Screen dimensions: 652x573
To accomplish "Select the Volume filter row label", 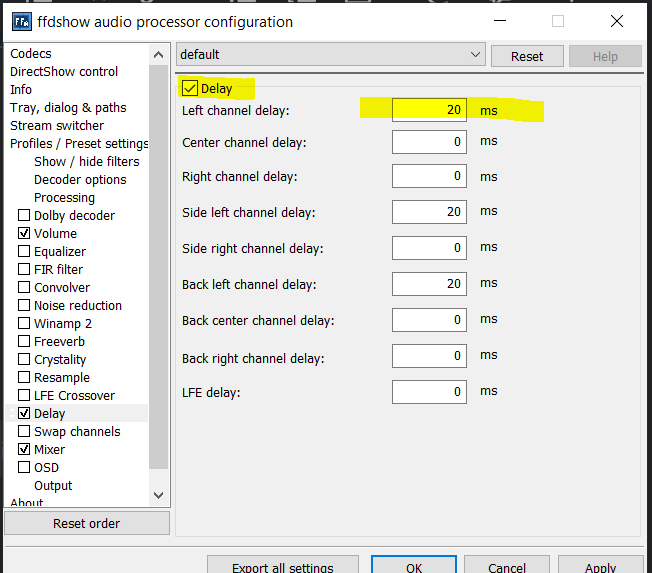I will tap(55, 233).
